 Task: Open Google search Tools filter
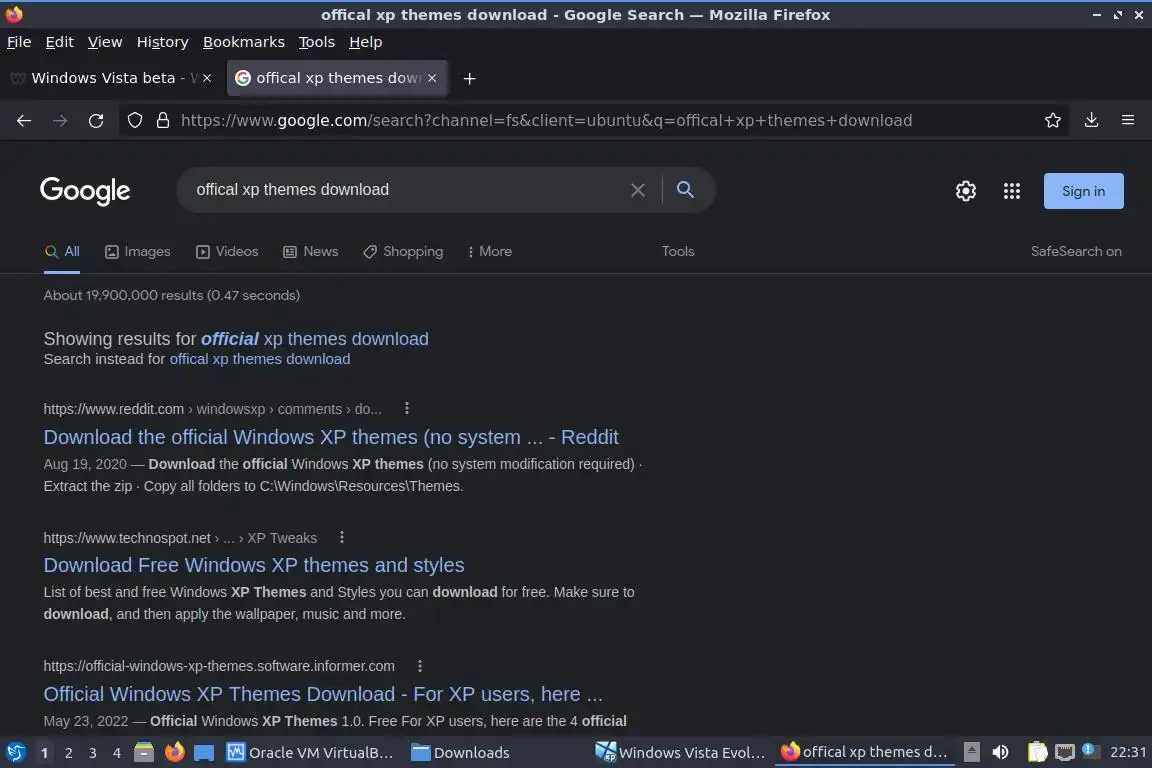pos(678,251)
